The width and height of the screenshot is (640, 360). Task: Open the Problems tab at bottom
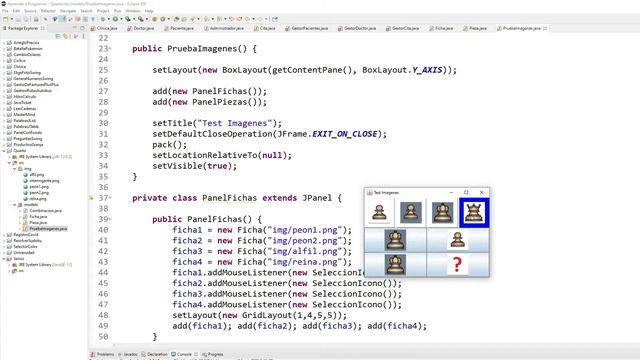102,354
